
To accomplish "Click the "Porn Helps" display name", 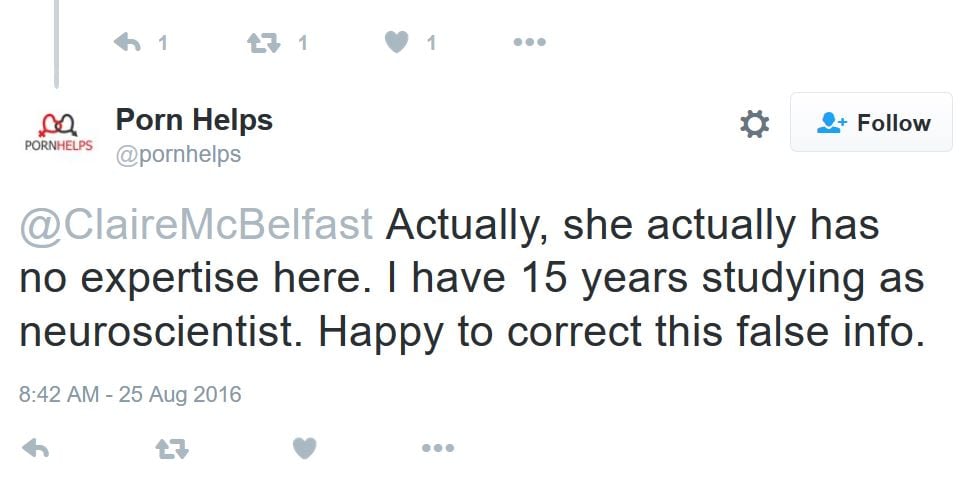I will click(x=194, y=121).
